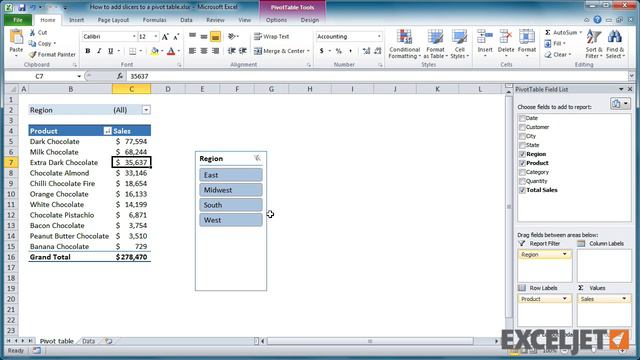Image resolution: width=640 pixels, height=360 pixels.
Task: Open Sort & Filter menu
Action: click(x=593, y=44)
